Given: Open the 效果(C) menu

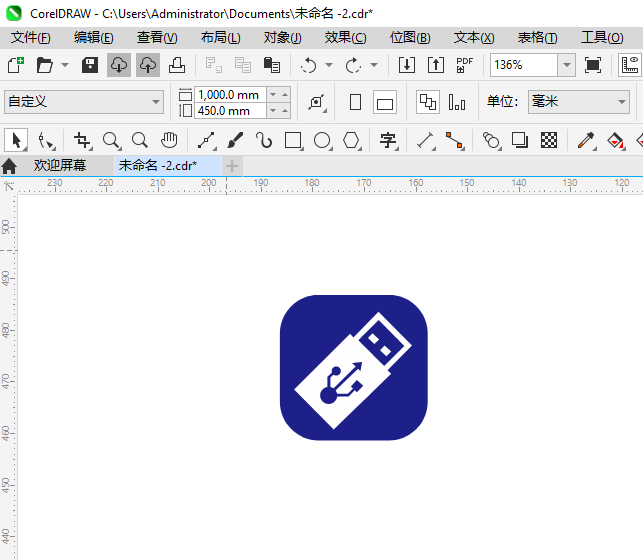Looking at the screenshot, I should [x=345, y=38].
